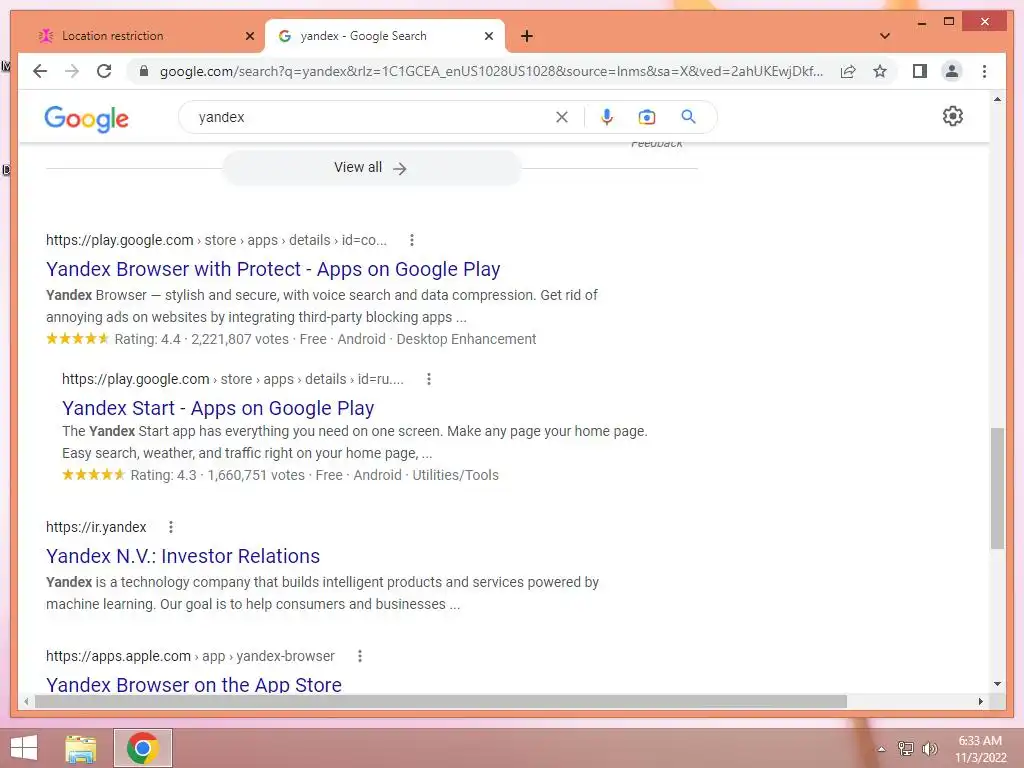This screenshot has width=1024, height=768.
Task: Click the apps.apple.com result URL
Action: tap(190, 656)
